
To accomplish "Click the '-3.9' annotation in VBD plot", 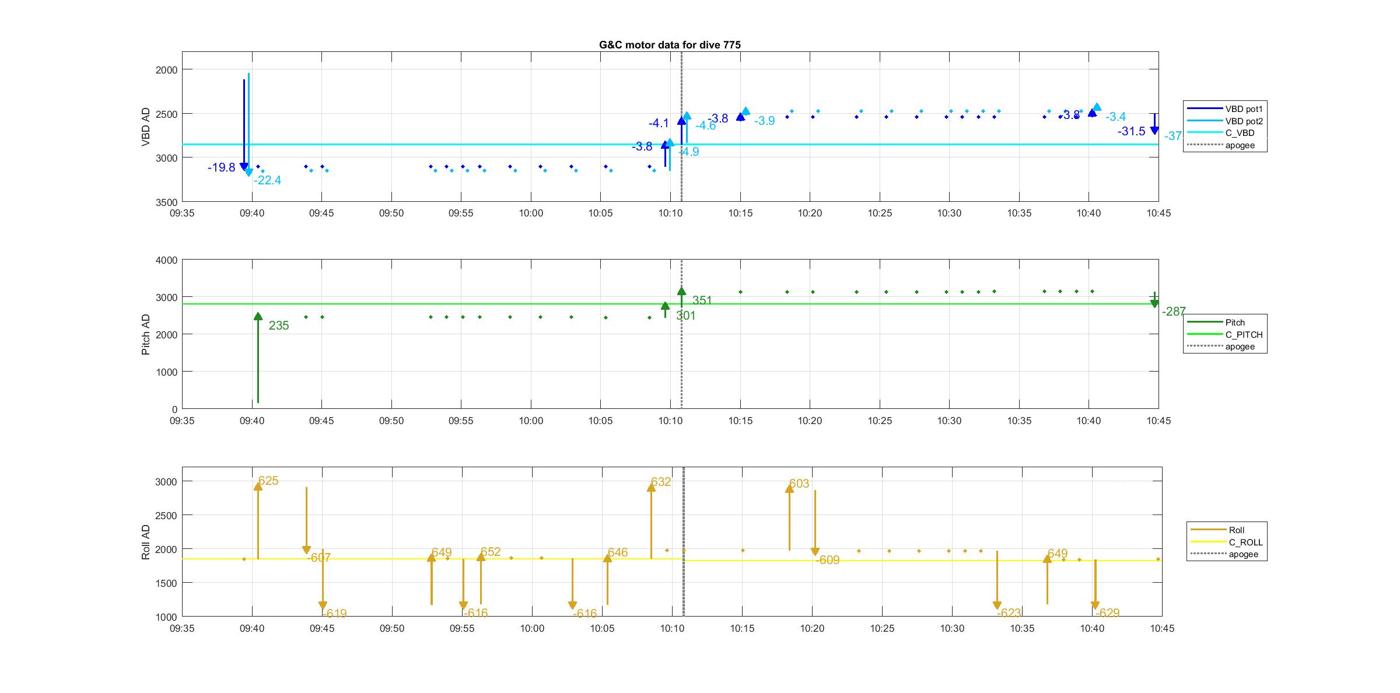I will pos(764,121).
